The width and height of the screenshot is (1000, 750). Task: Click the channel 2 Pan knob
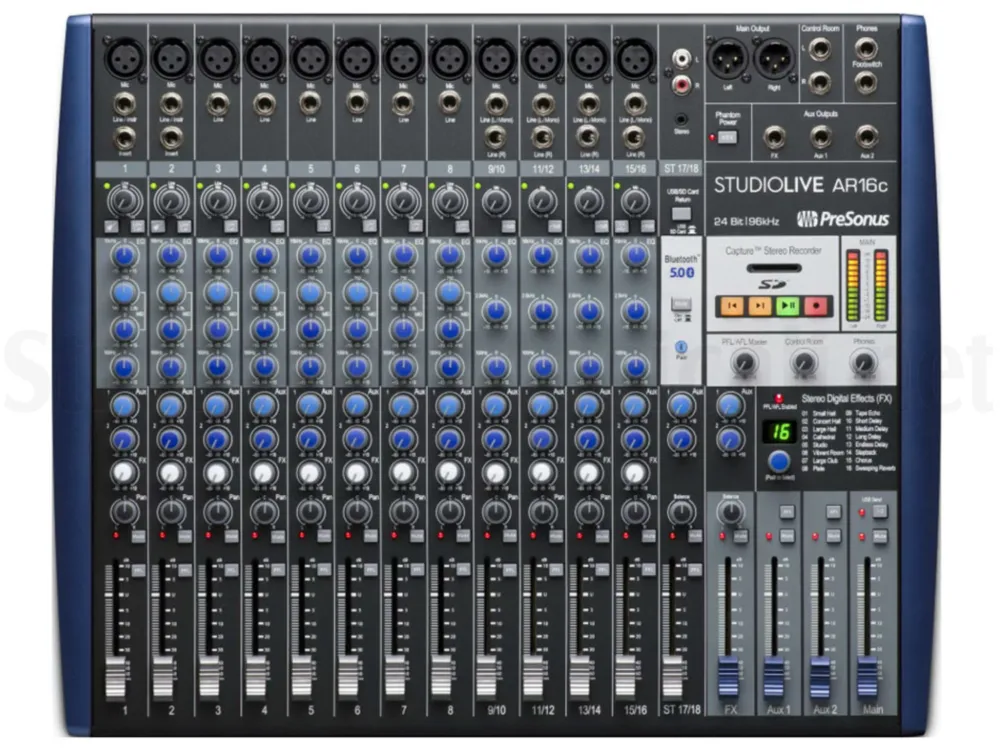171,511
